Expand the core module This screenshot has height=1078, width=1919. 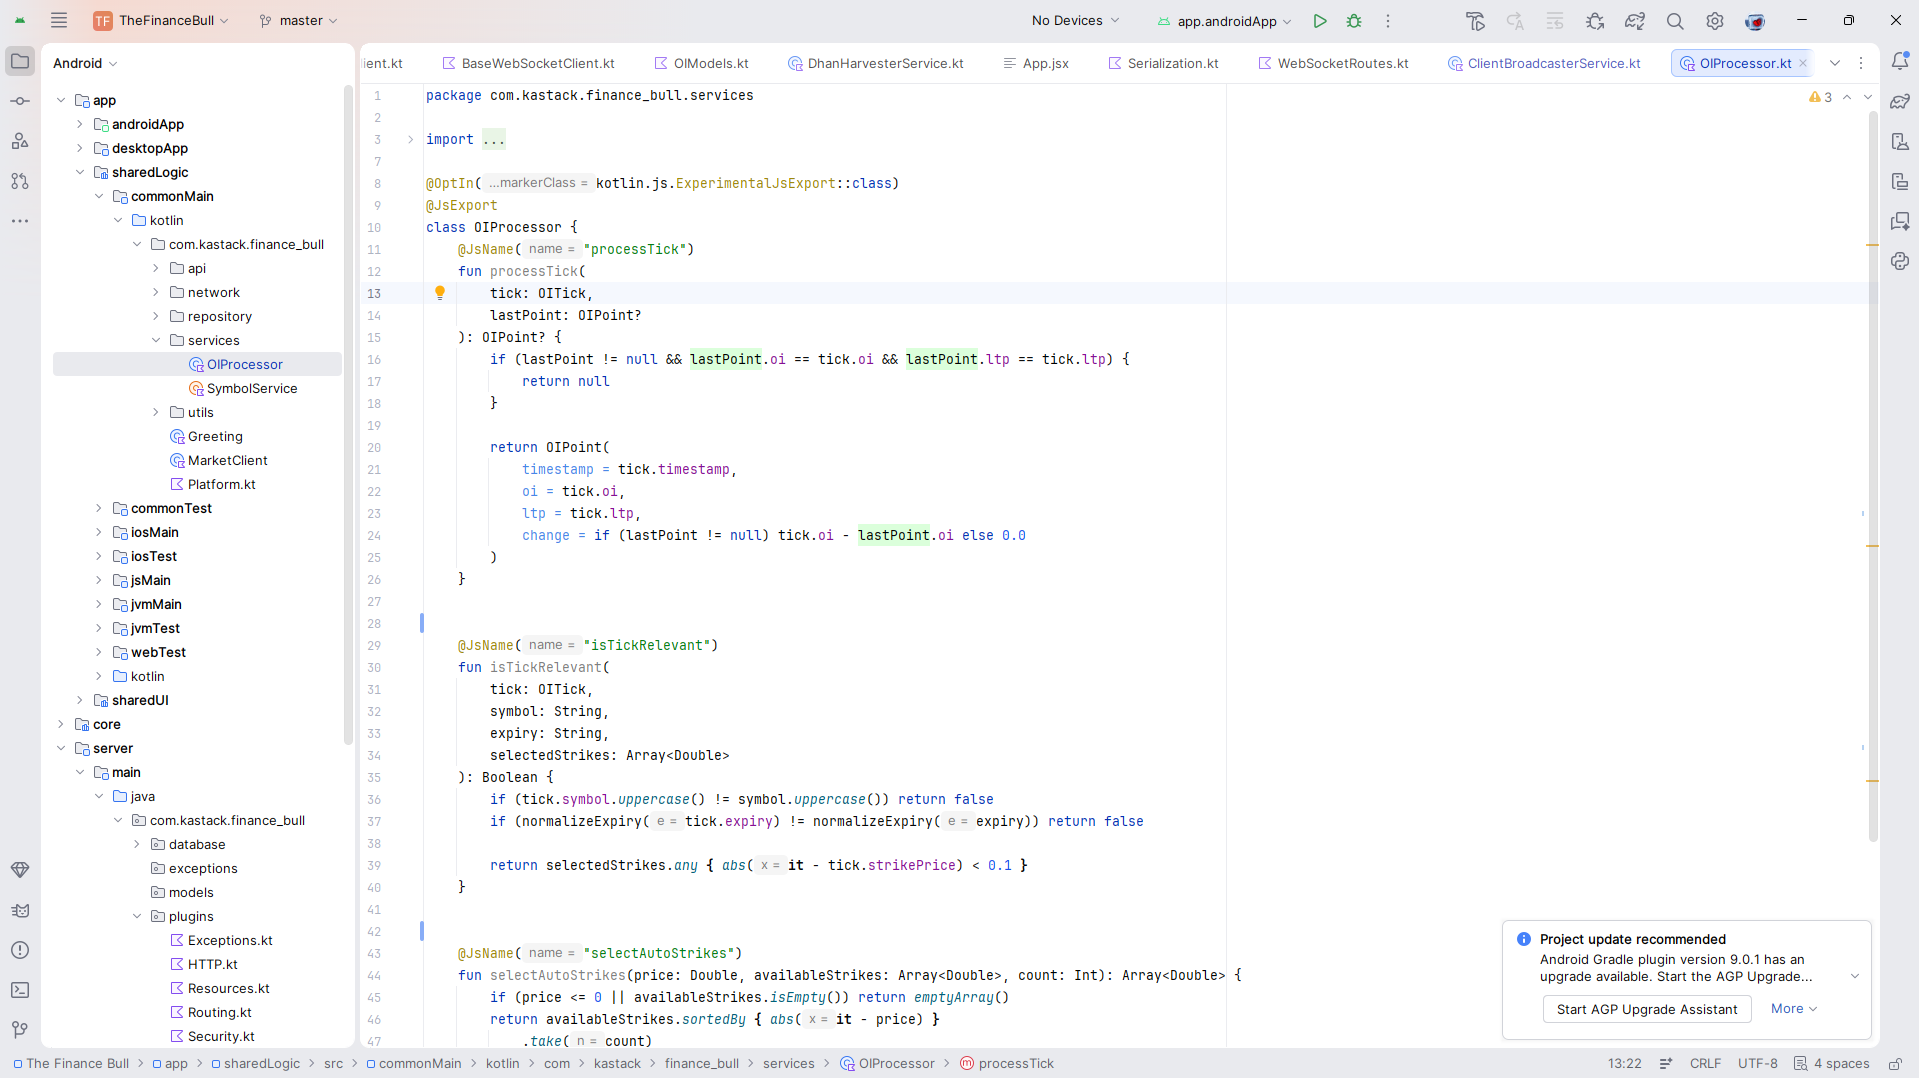(61, 724)
